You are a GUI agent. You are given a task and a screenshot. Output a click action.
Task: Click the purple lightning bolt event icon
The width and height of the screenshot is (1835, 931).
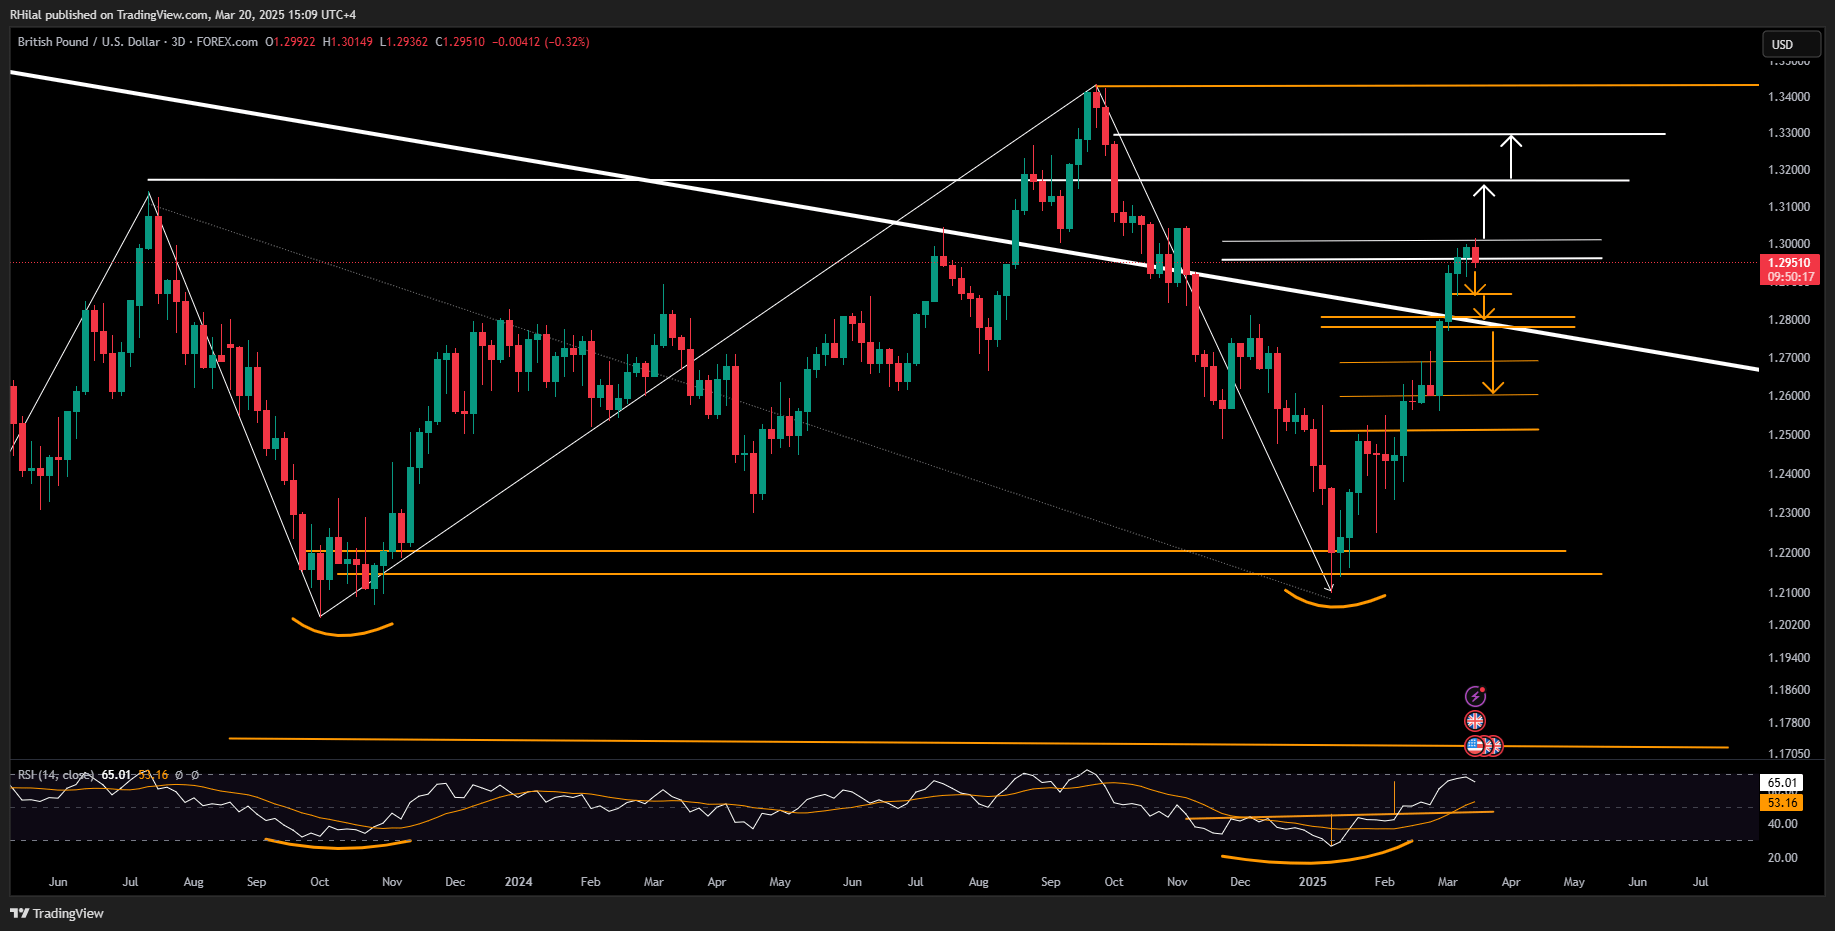[1475, 696]
